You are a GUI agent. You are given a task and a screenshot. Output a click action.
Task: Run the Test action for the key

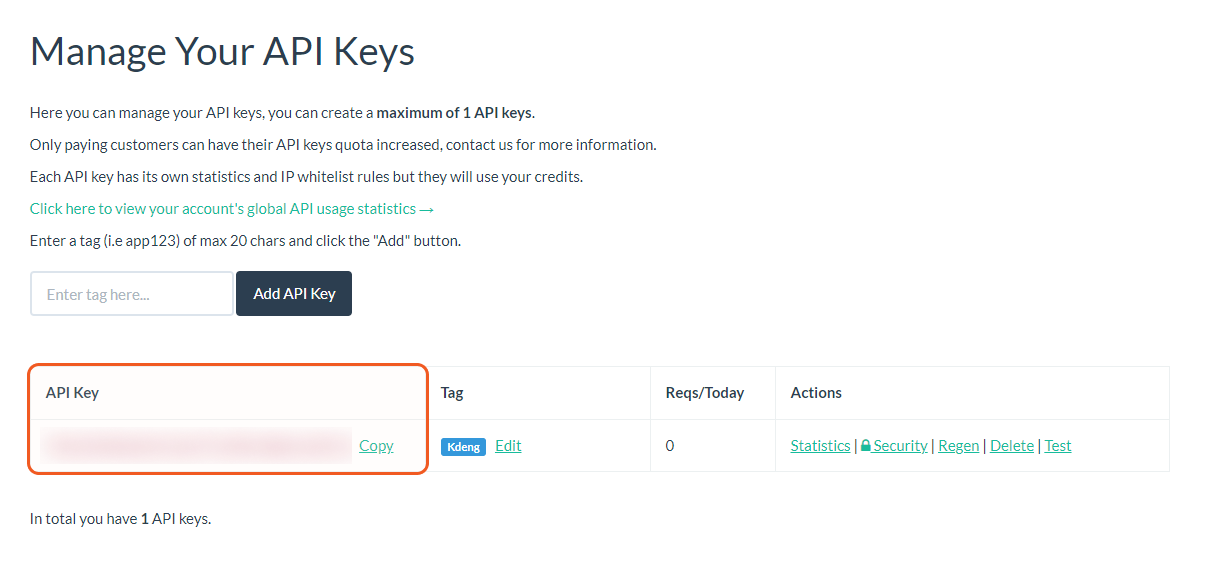tap(1058, 446)
